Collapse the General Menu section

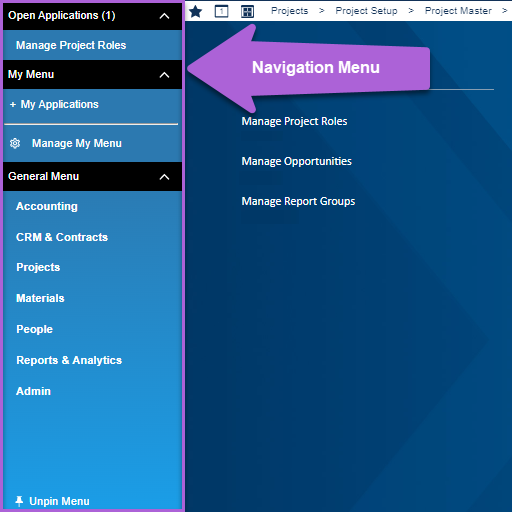click(x=164, y=177)
